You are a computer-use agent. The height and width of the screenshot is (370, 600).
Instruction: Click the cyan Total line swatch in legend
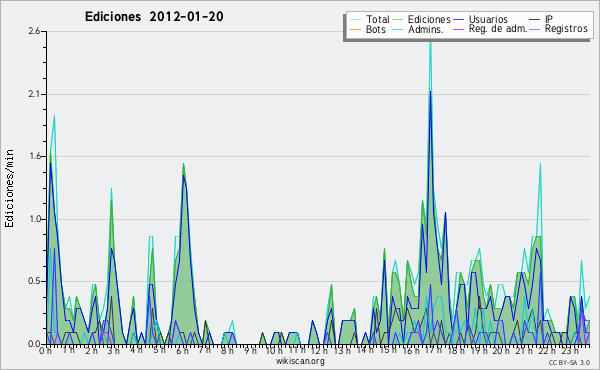pyautogui.click(x=355, y=20)
